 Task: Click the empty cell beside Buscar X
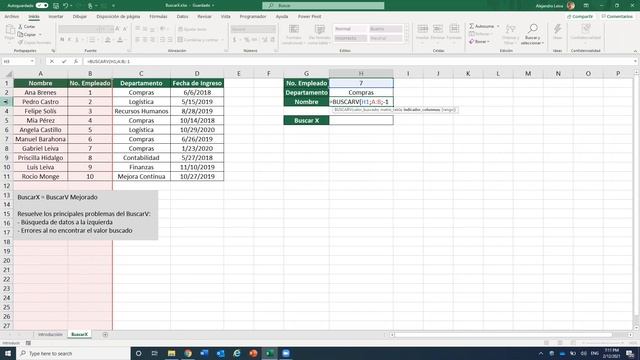361,120
